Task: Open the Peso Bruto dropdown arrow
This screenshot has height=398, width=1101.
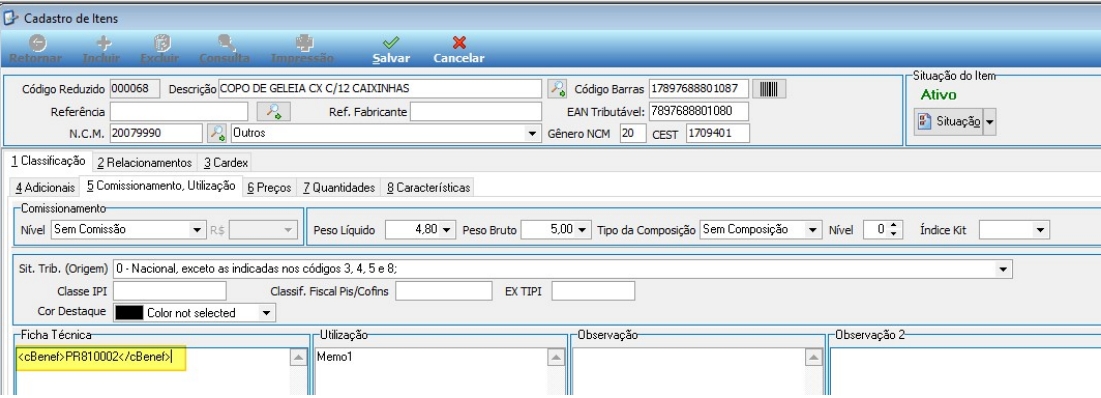Action: click(x=583, y=230)
